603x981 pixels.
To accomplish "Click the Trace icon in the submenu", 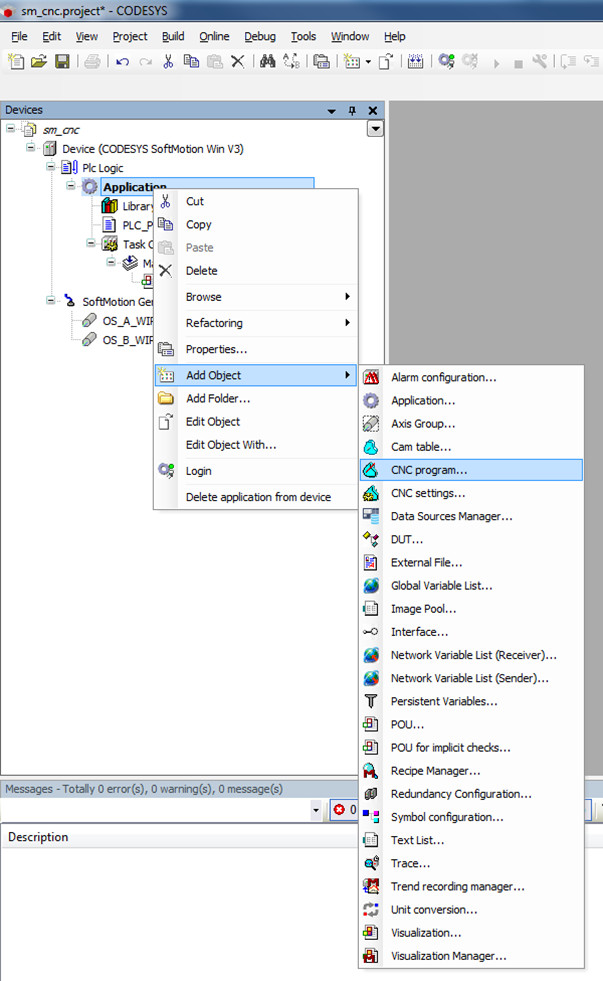I will [x=371, y=863].
